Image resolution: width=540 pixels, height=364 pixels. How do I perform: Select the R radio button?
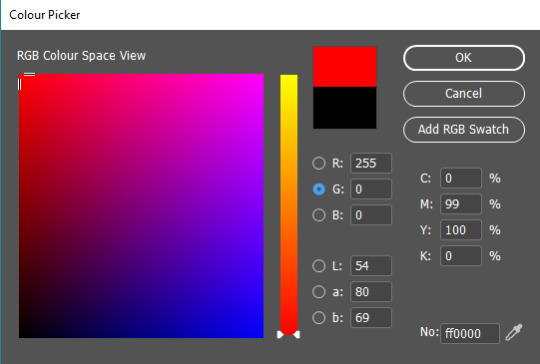(x=319, y=163)
